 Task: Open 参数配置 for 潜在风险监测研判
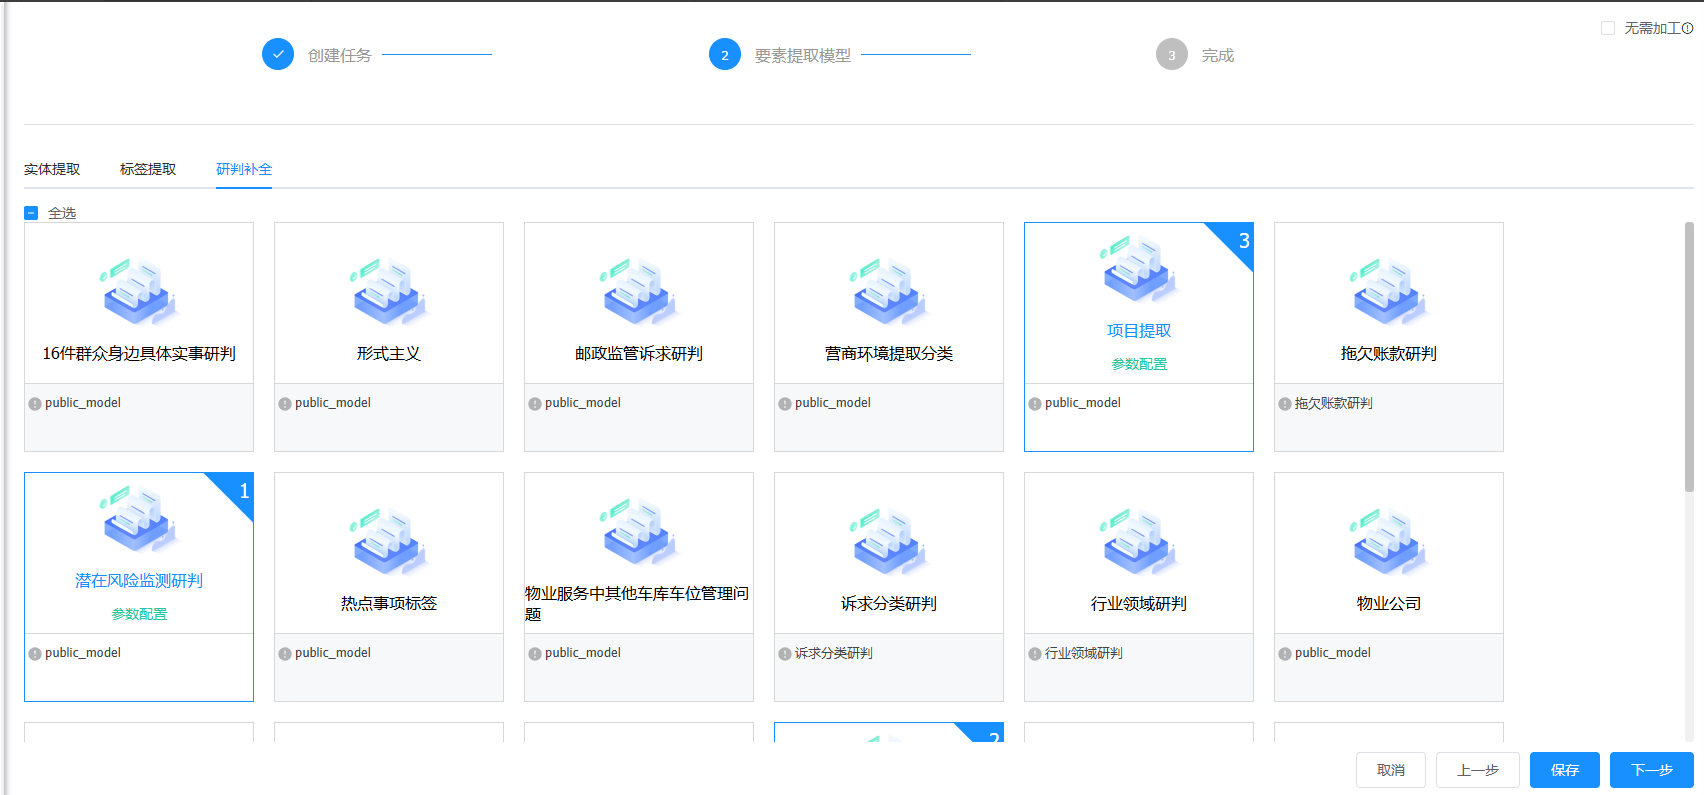pyautogui.click(x=139, y=614)
